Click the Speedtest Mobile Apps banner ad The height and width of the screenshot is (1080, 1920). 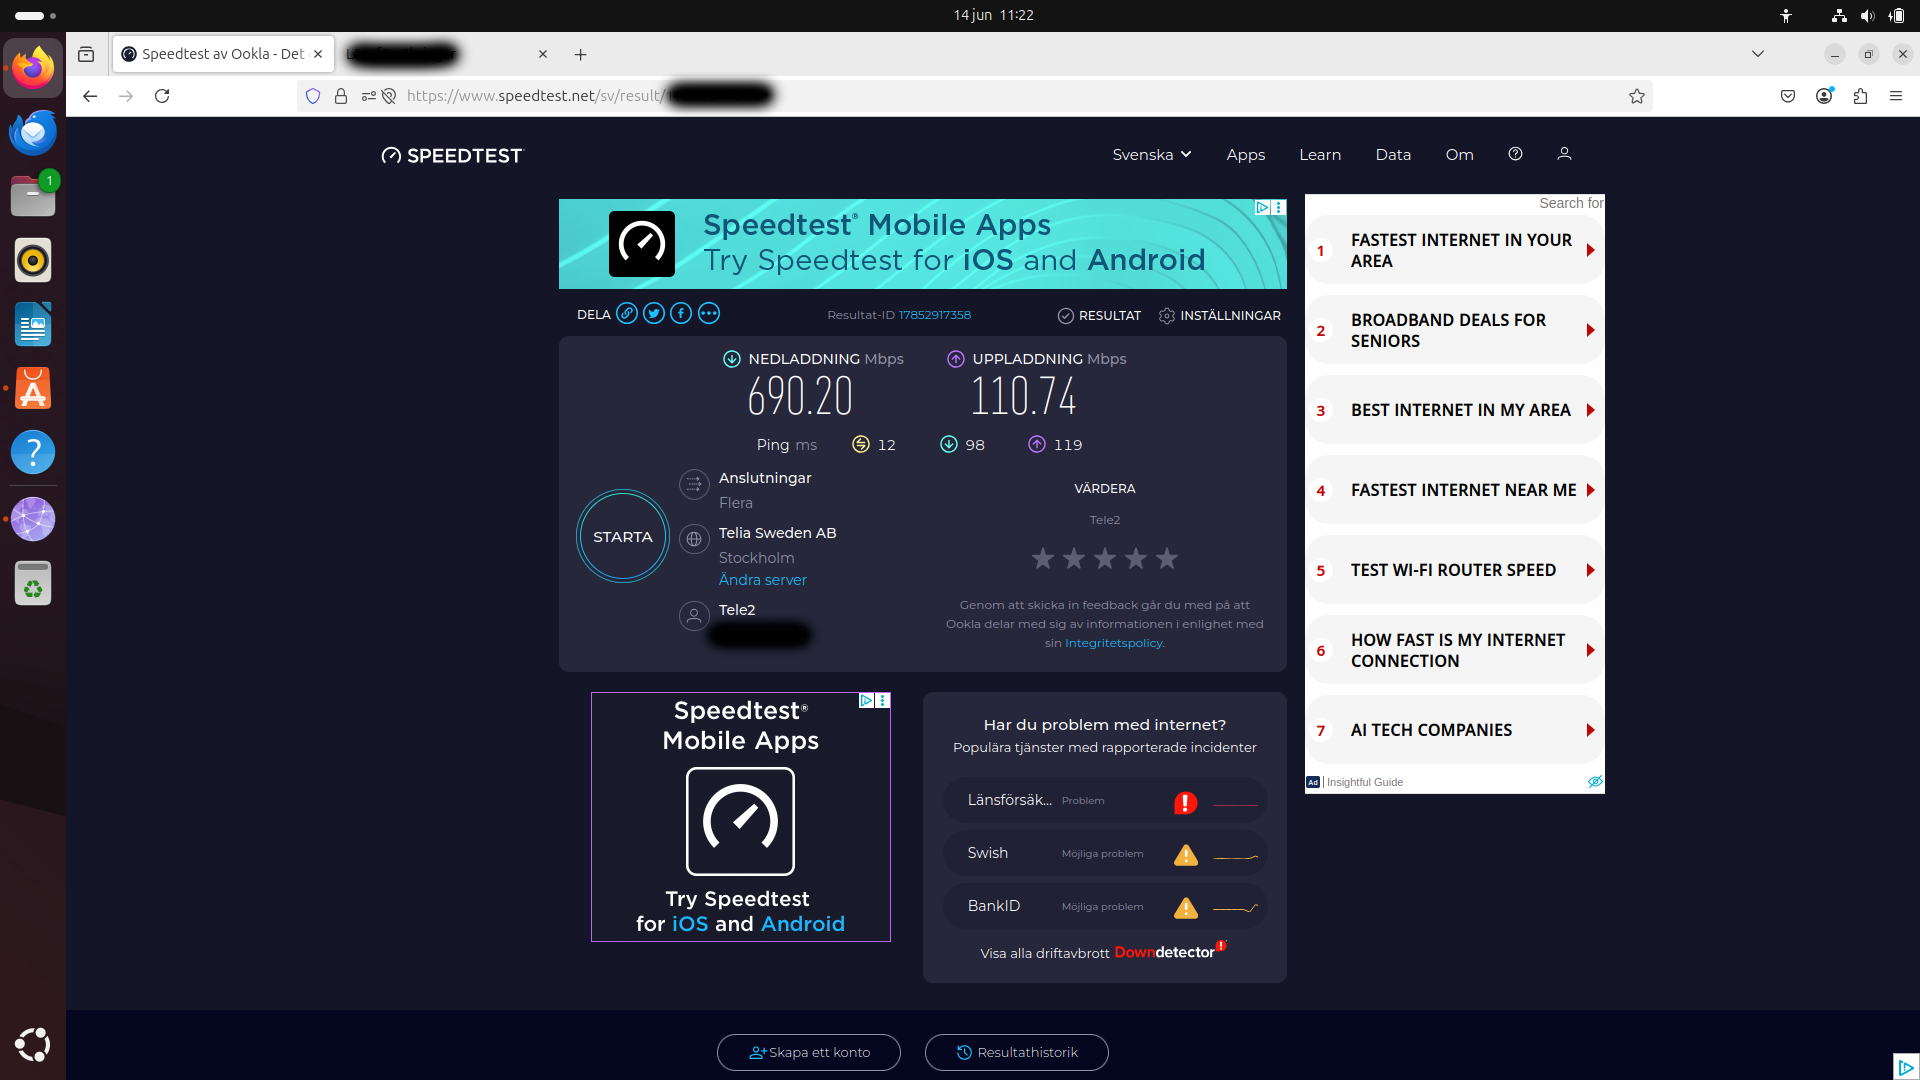click(x=923, y=244)
